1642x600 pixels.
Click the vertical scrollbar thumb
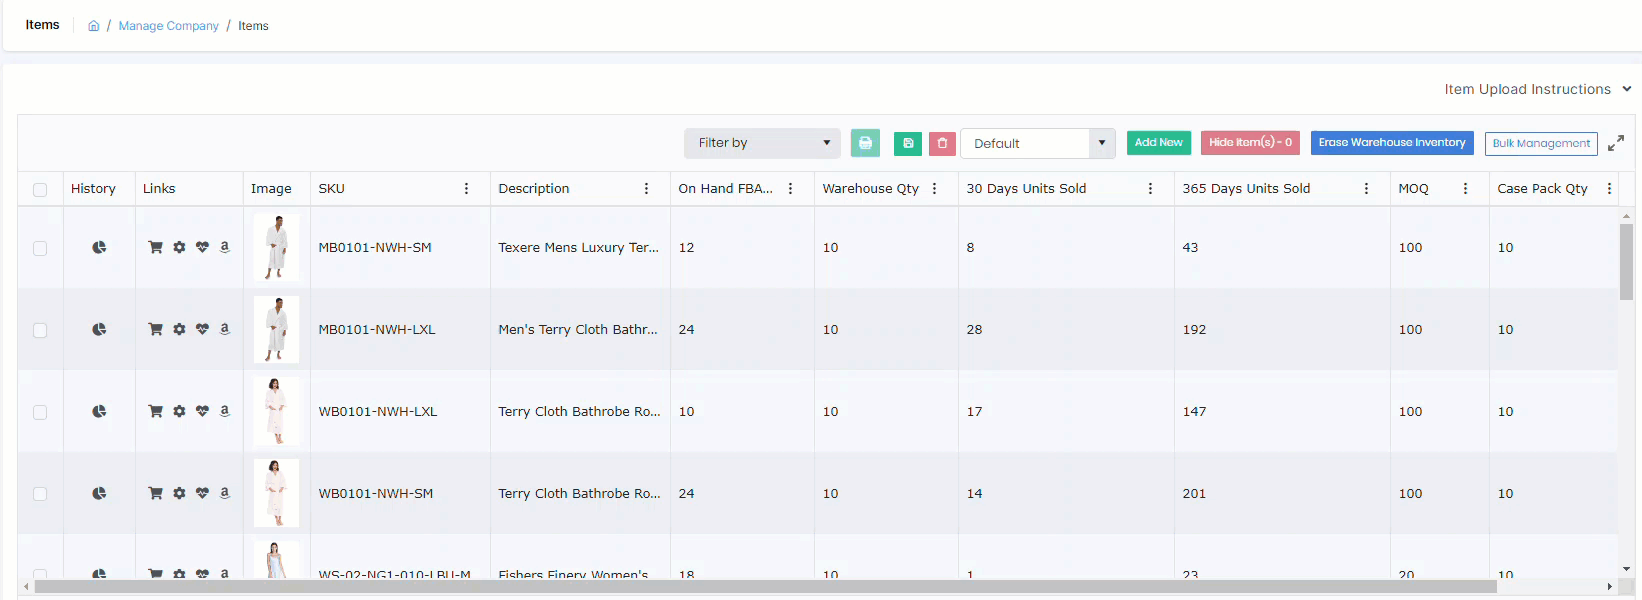(x=1626, y=262)
